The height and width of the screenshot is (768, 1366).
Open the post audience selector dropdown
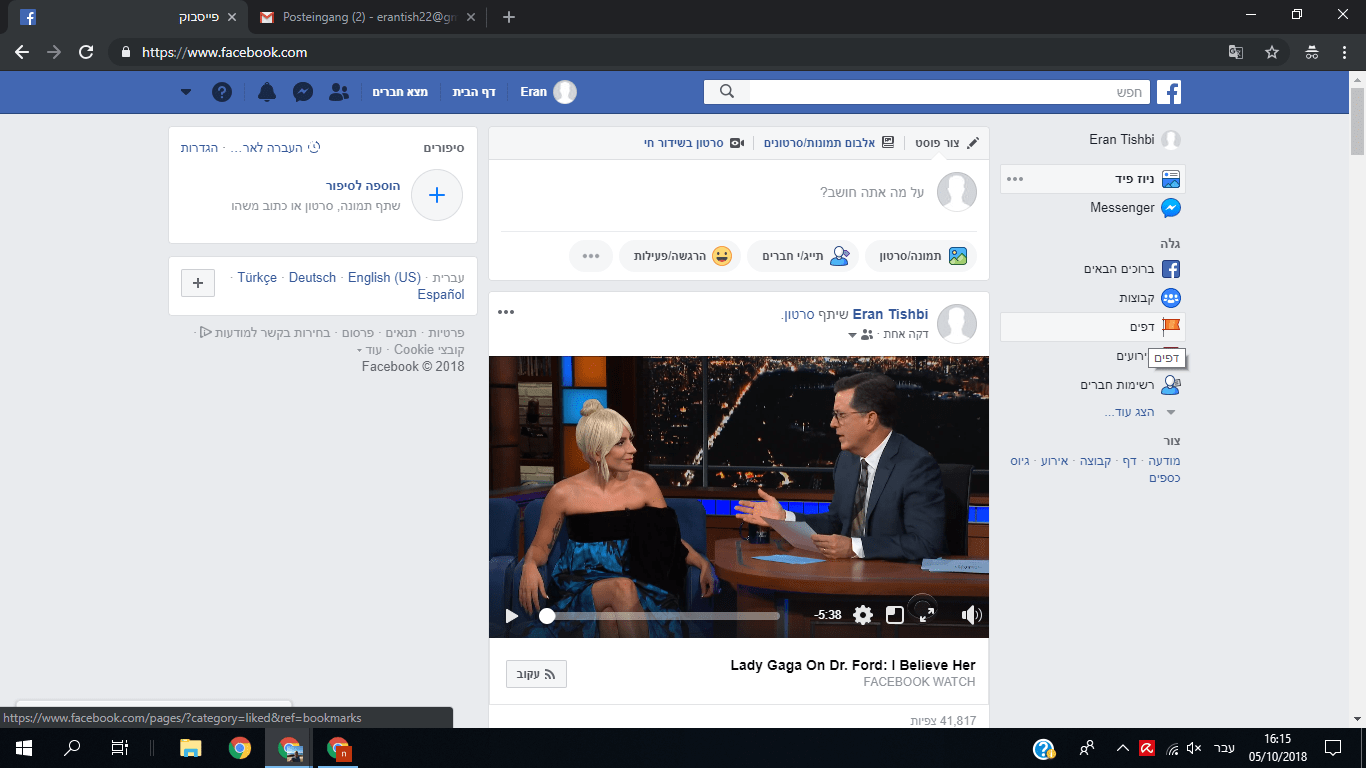point(859,334)
